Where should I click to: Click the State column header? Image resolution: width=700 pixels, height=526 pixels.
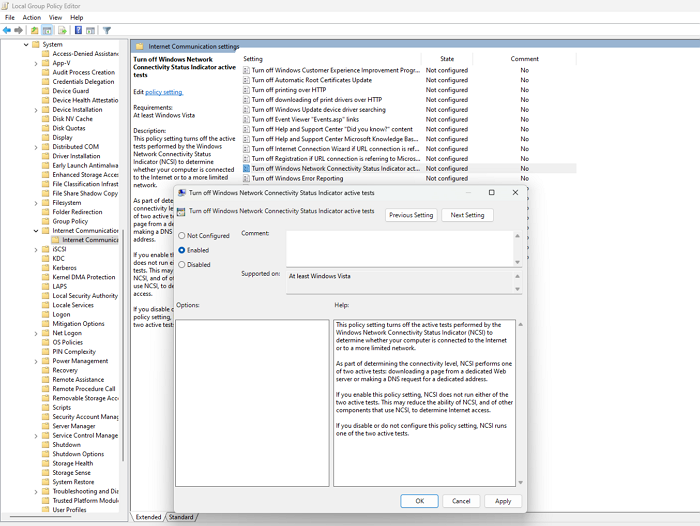[447, 59]
